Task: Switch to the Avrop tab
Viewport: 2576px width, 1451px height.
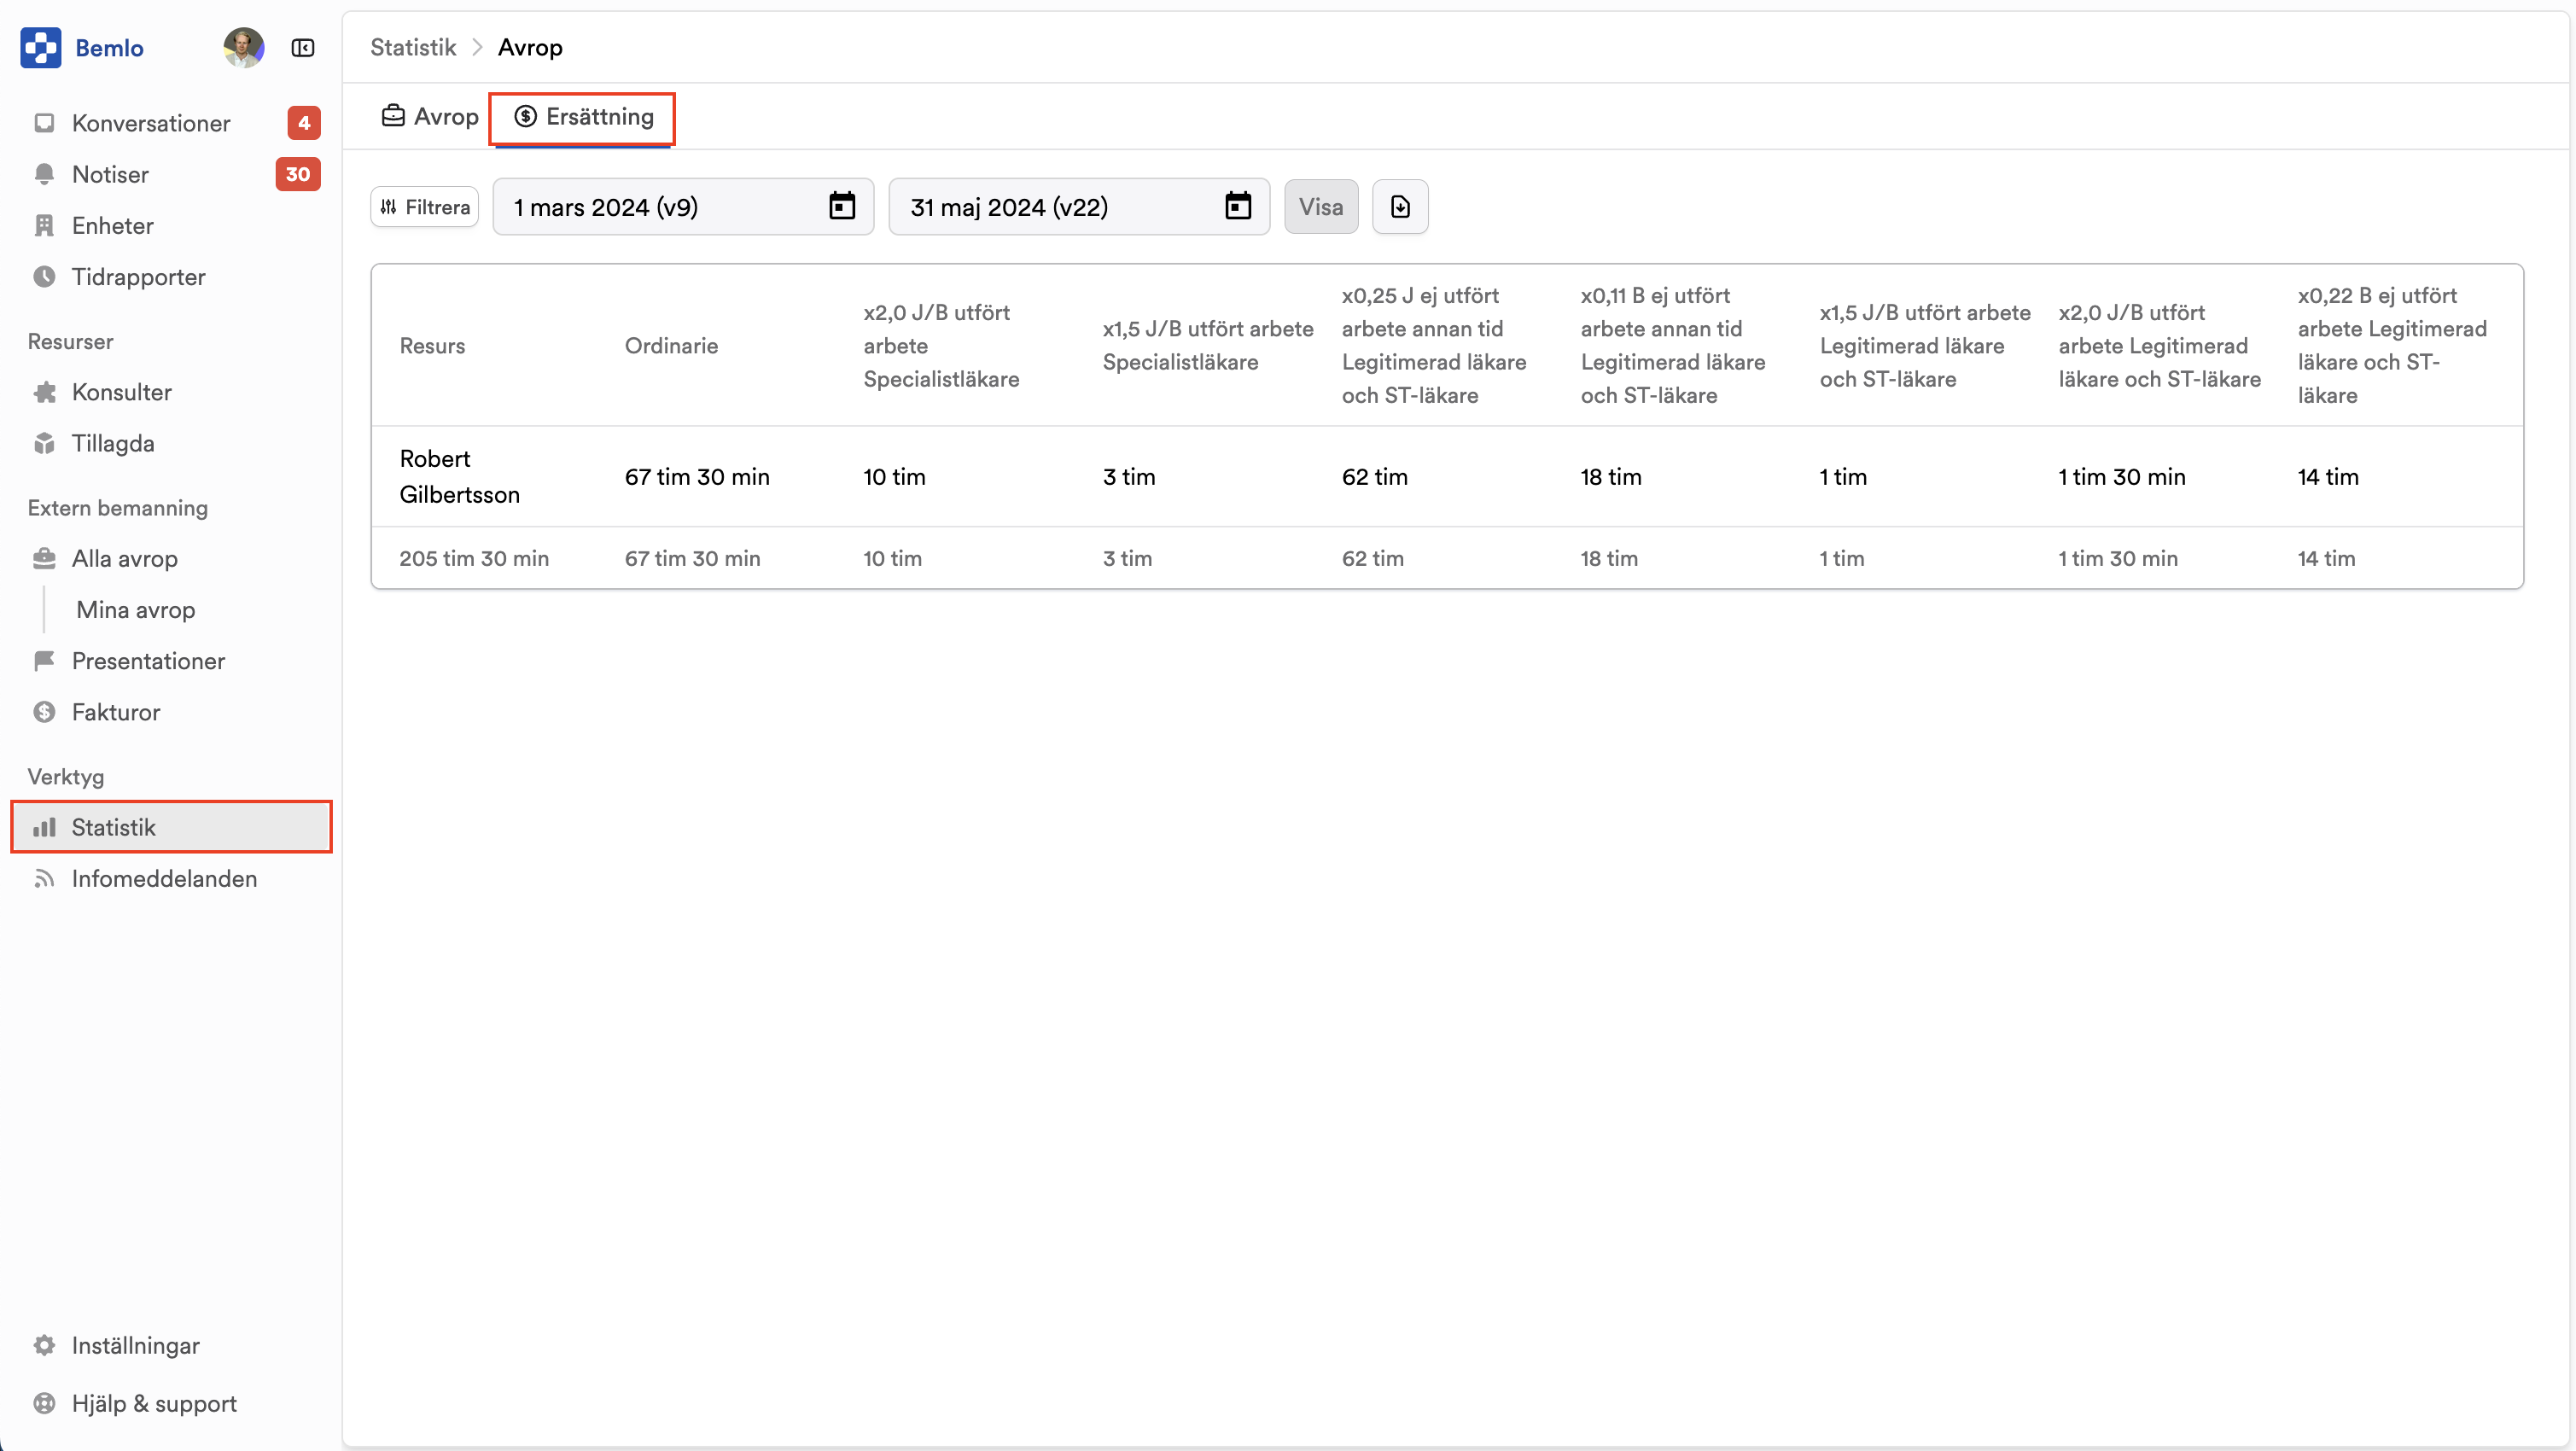Action: pyautogui.click(x=430, y=117)
